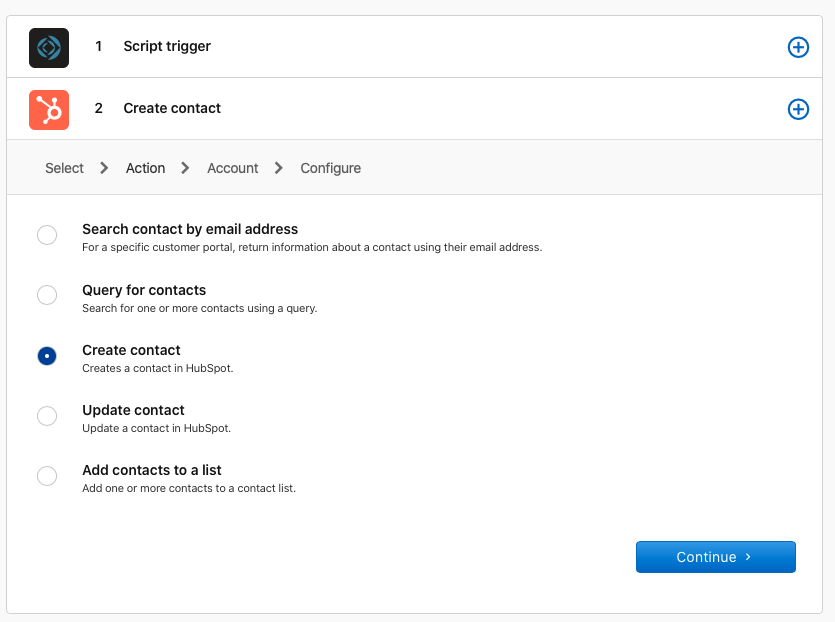
Task: Collapse the step 2 Create contact header title
Action: coord(172,108)
